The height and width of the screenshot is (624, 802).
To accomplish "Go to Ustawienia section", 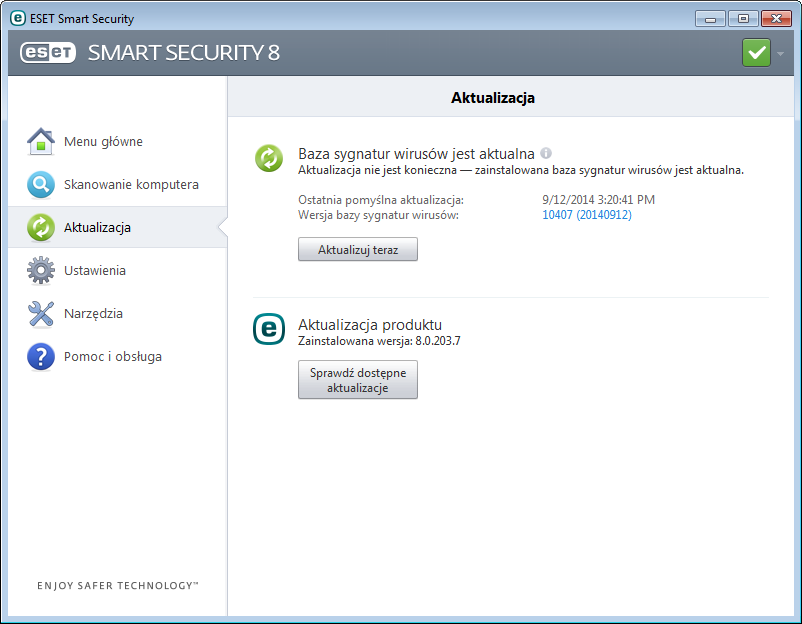I will click(x=118, y=270).
